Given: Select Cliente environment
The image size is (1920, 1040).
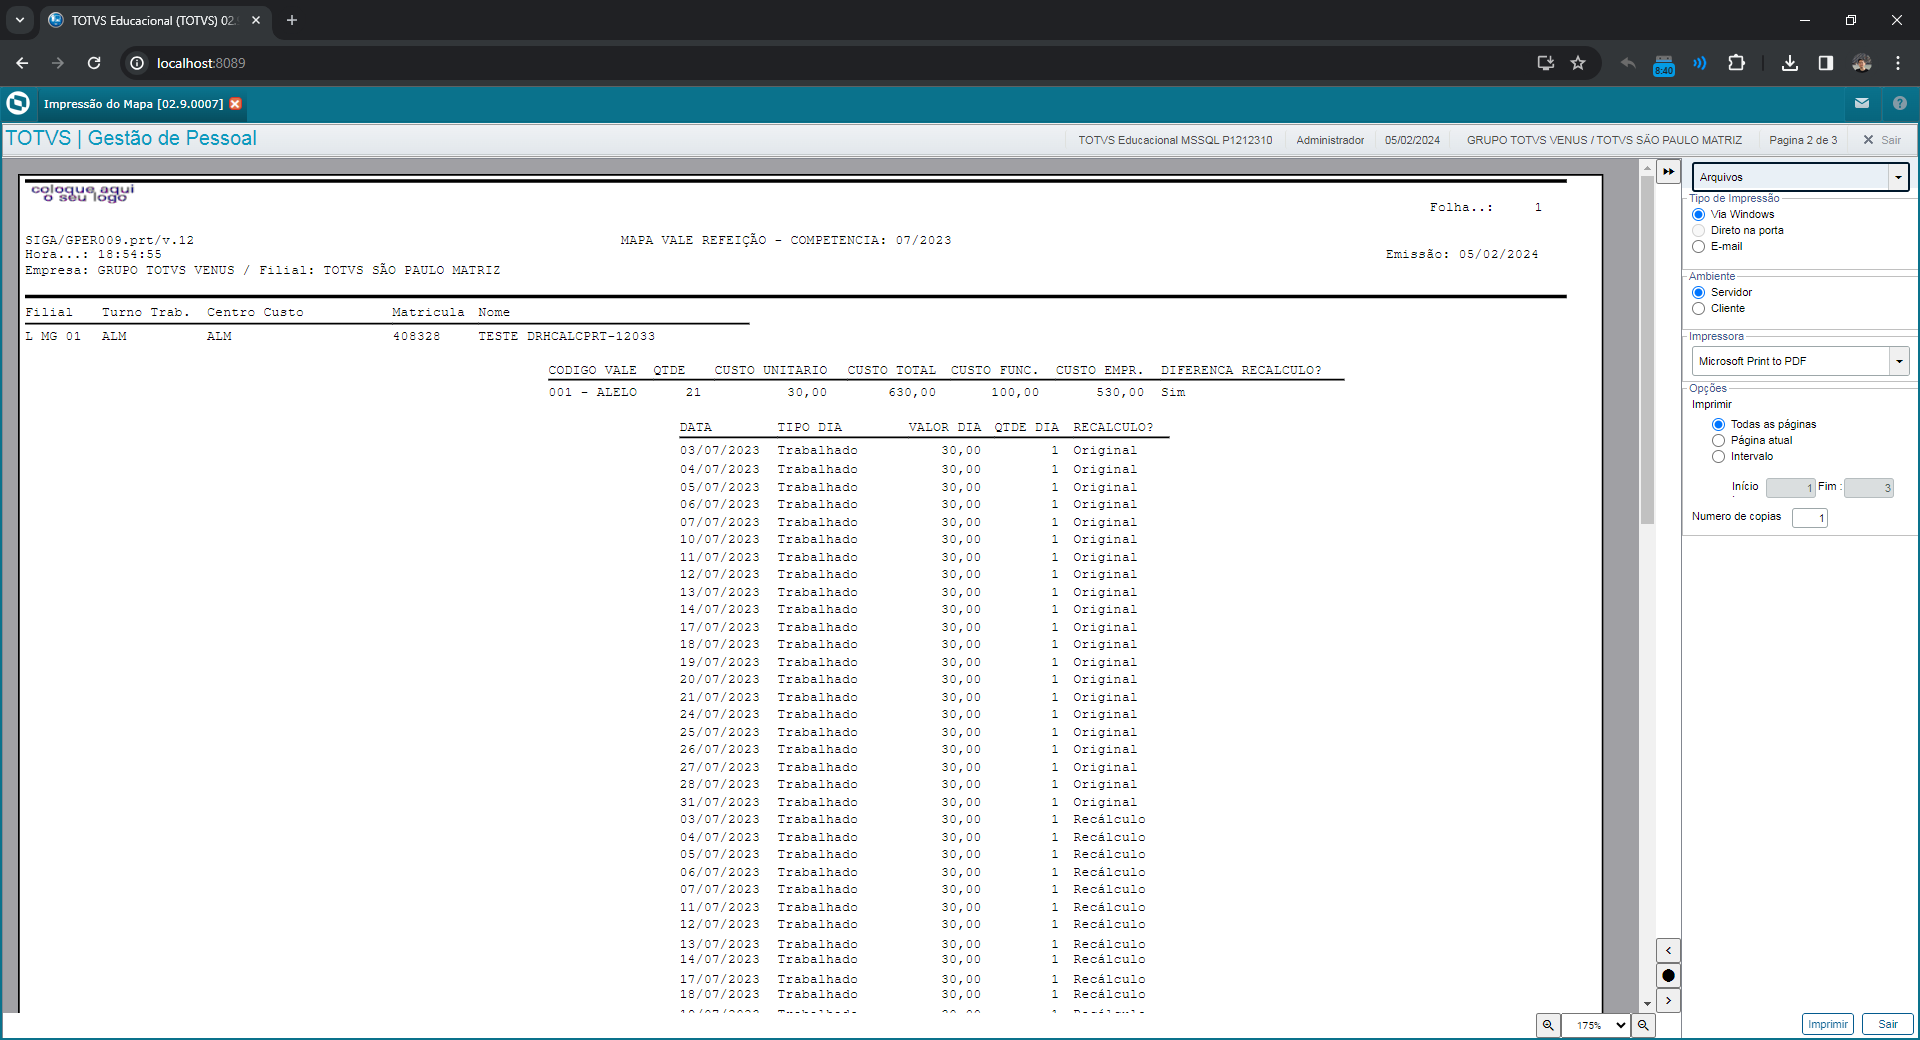Looking at the screenshot, I should 1698,309.
